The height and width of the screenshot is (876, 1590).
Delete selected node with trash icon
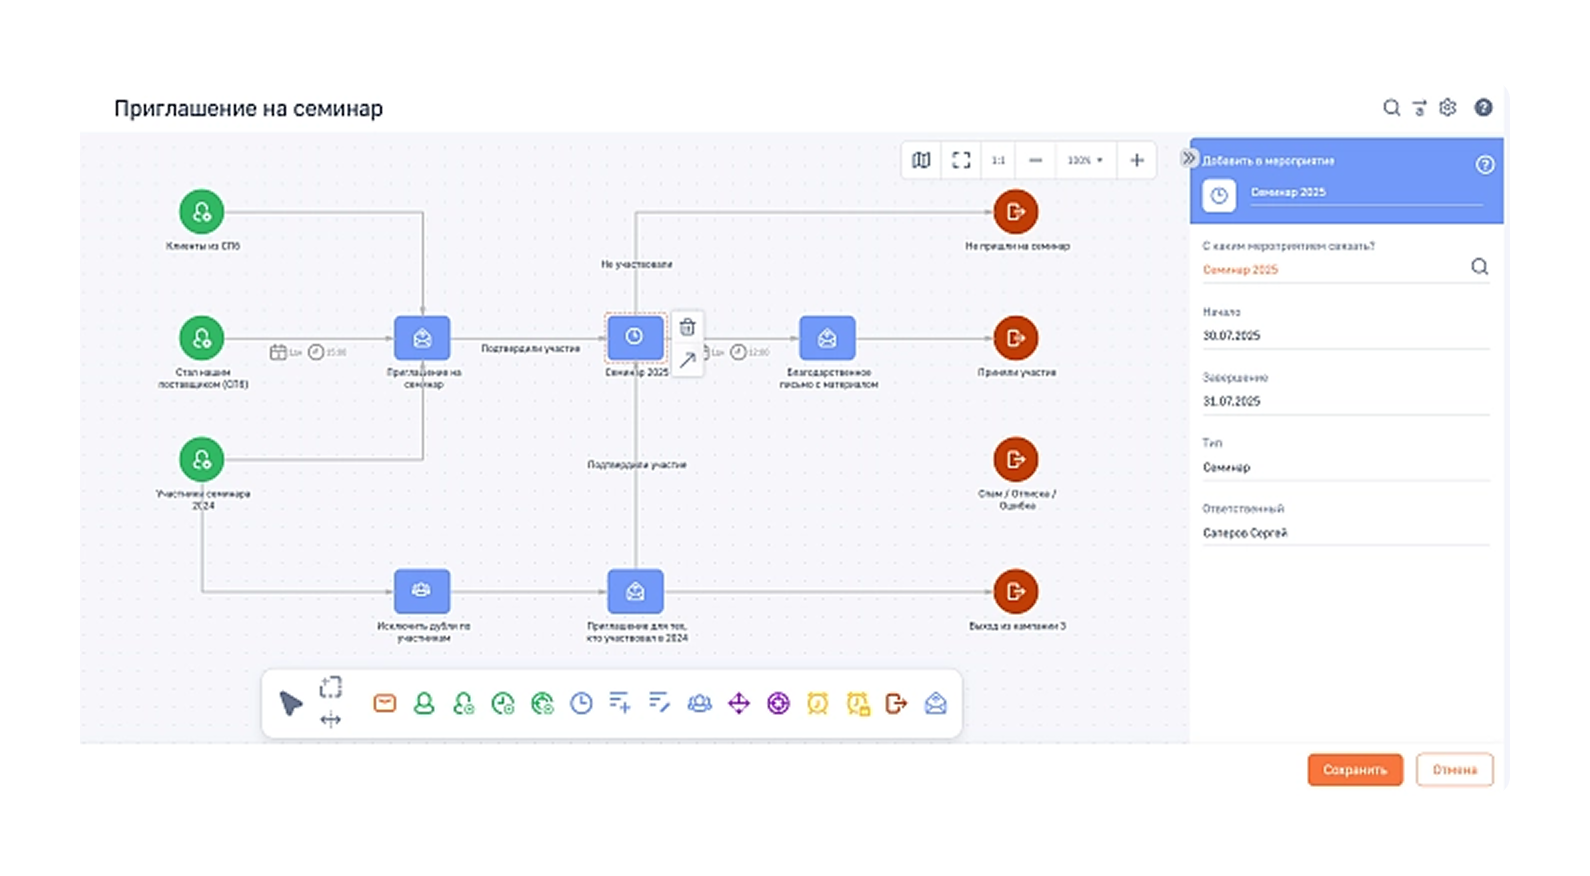click(687, 327)
